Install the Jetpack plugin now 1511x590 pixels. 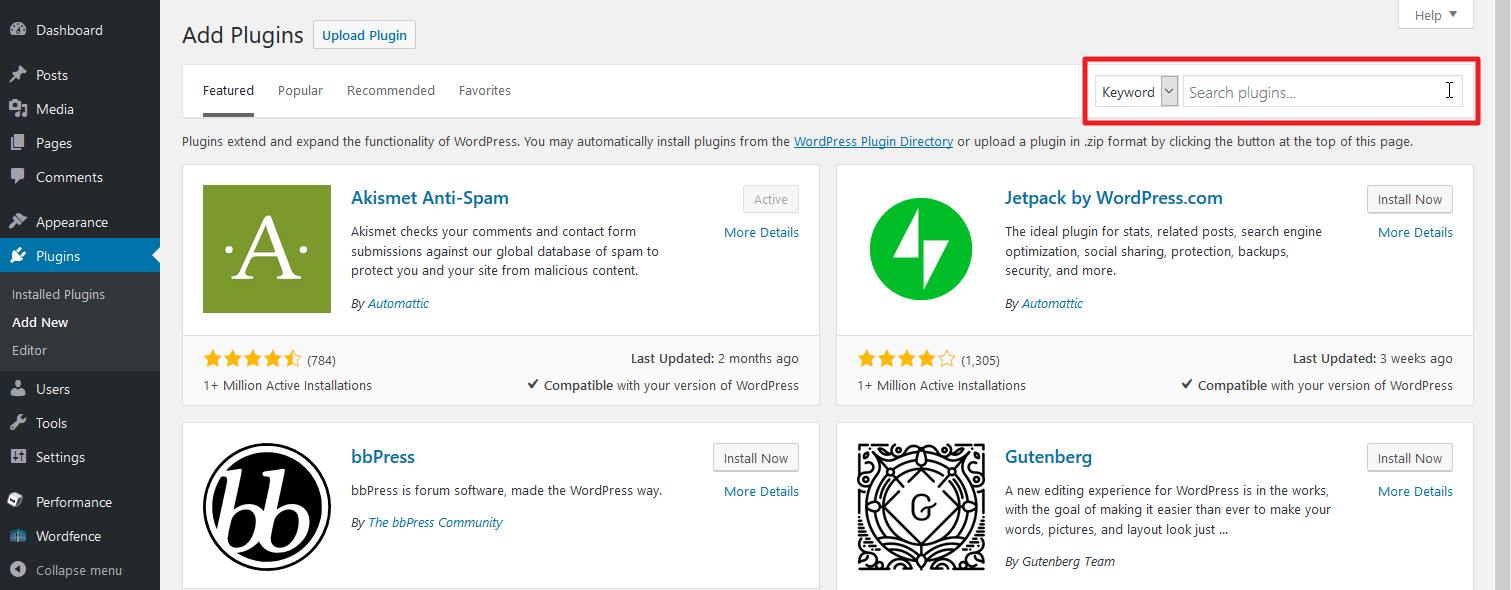tap(1409, 200)
